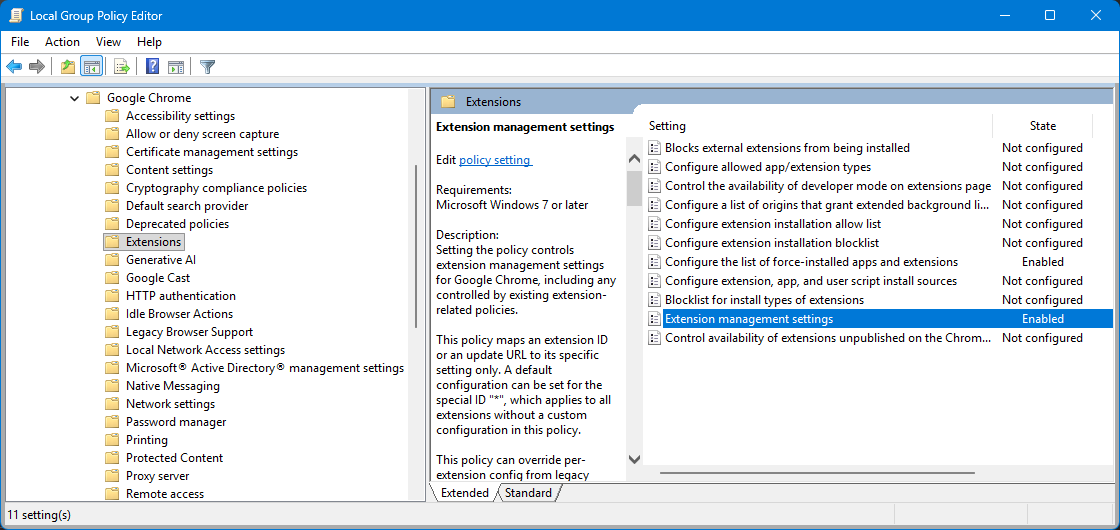Click policy icon beside Configure extension installation blocklist
The height and width of the screenshot is (530, 1120).
tap(654, 243)
